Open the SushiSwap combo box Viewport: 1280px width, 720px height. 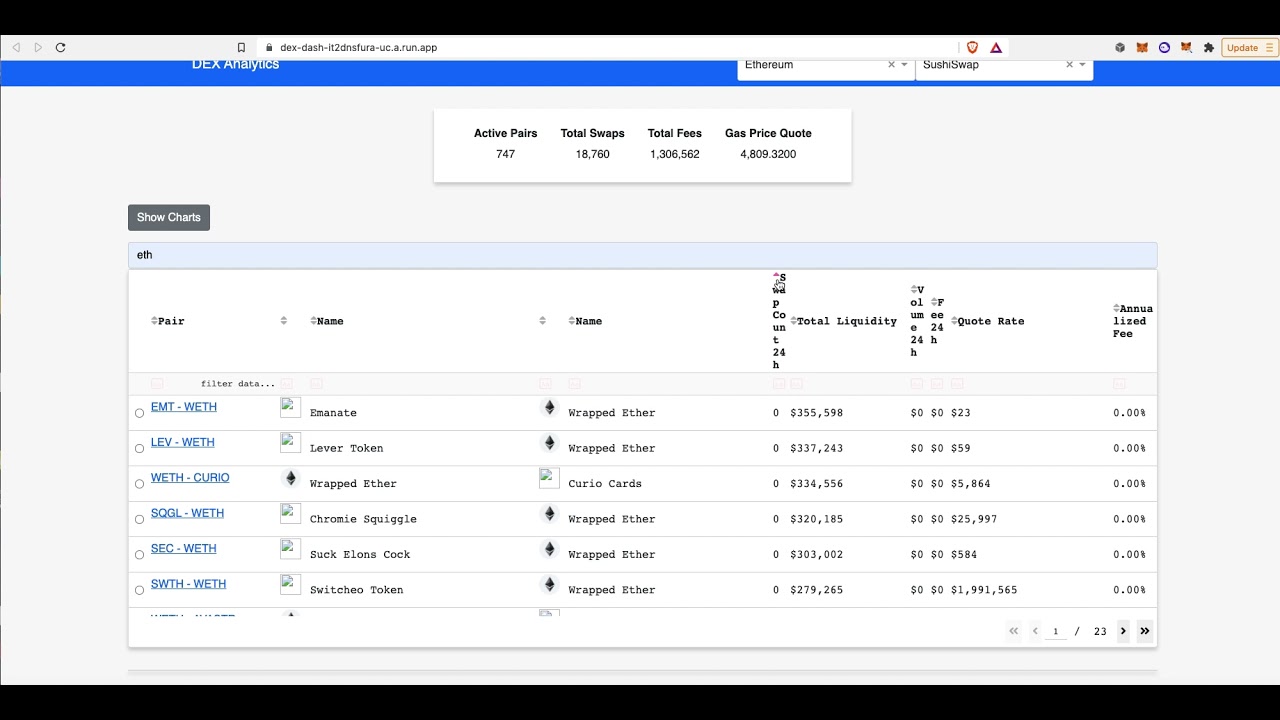click(x=1004, y=68)
